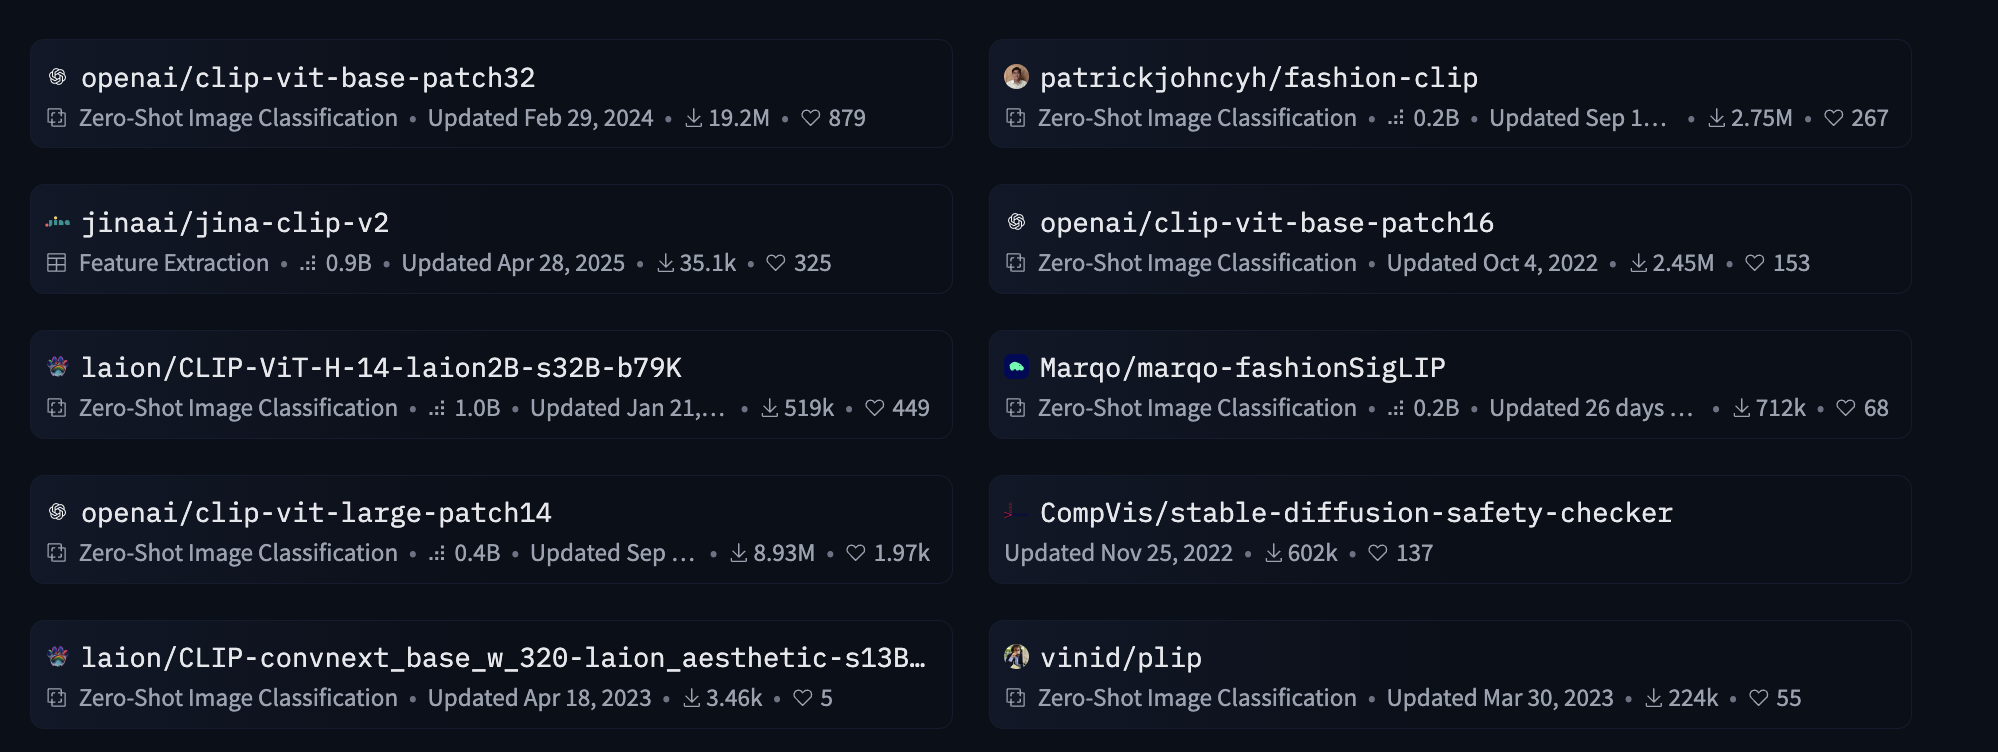The image size is (1998, 752).
Task: Click the parameter size icon beside 0.4B
Action: coord(437,553)
